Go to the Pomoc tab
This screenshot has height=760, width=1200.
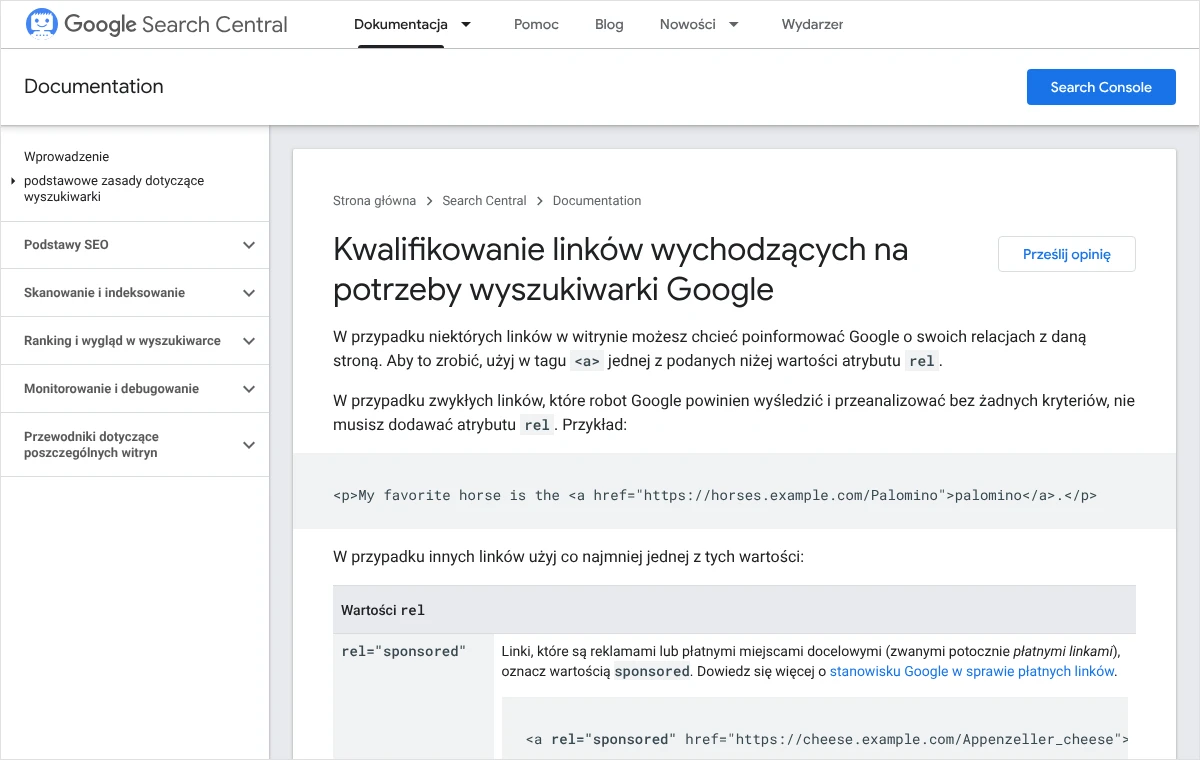tap(536, 24)
